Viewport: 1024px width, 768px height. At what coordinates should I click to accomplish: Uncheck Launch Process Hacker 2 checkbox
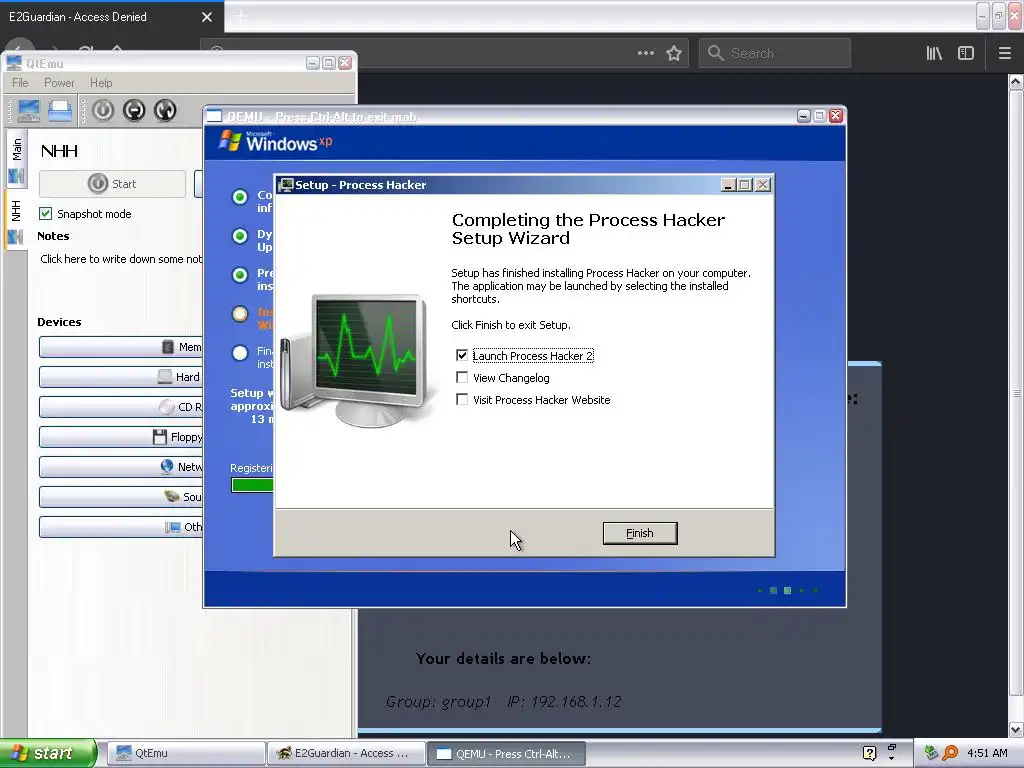click(x=462, y=355)
